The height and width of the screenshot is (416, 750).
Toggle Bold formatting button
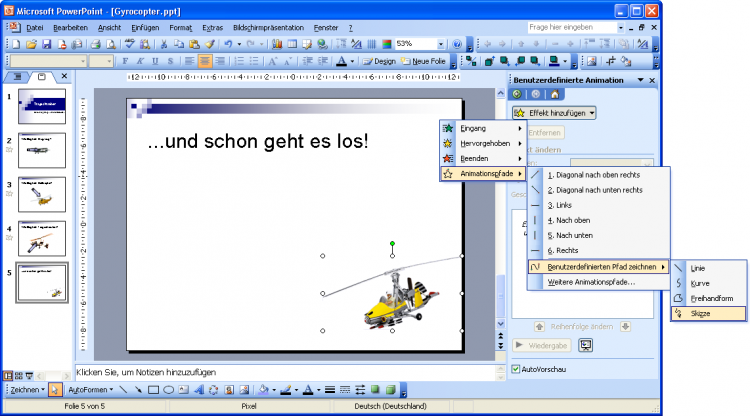[x=126, y=61]
